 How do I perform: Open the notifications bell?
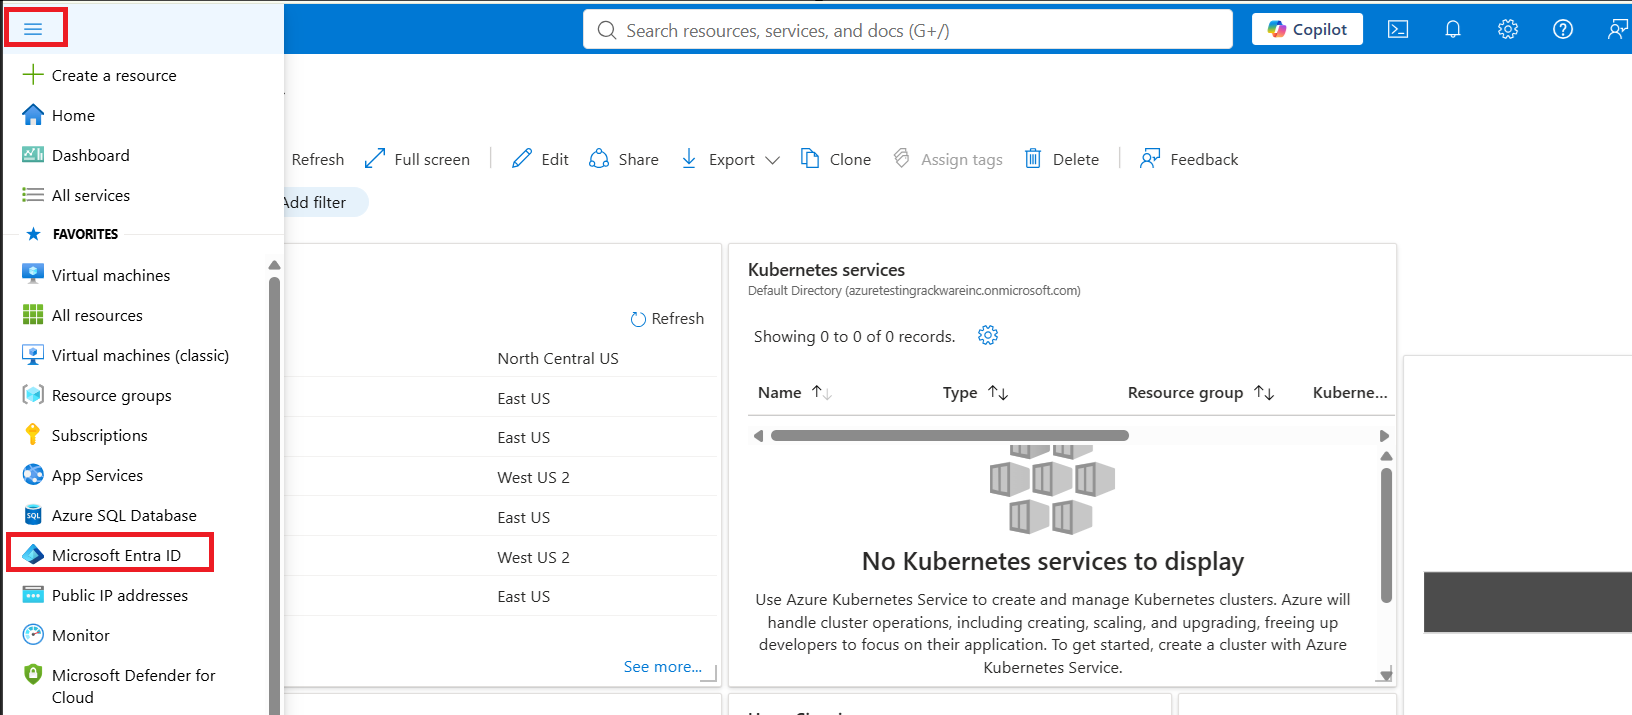1453,29
